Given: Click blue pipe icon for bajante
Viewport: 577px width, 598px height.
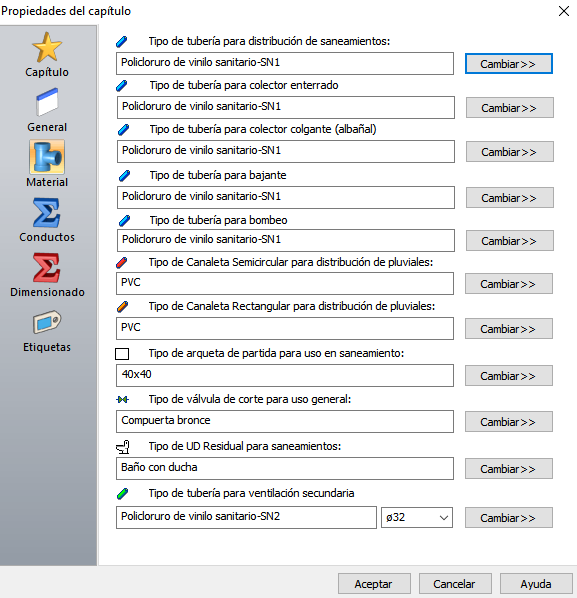Looking at the screenshot, I should tap(125, 175).
